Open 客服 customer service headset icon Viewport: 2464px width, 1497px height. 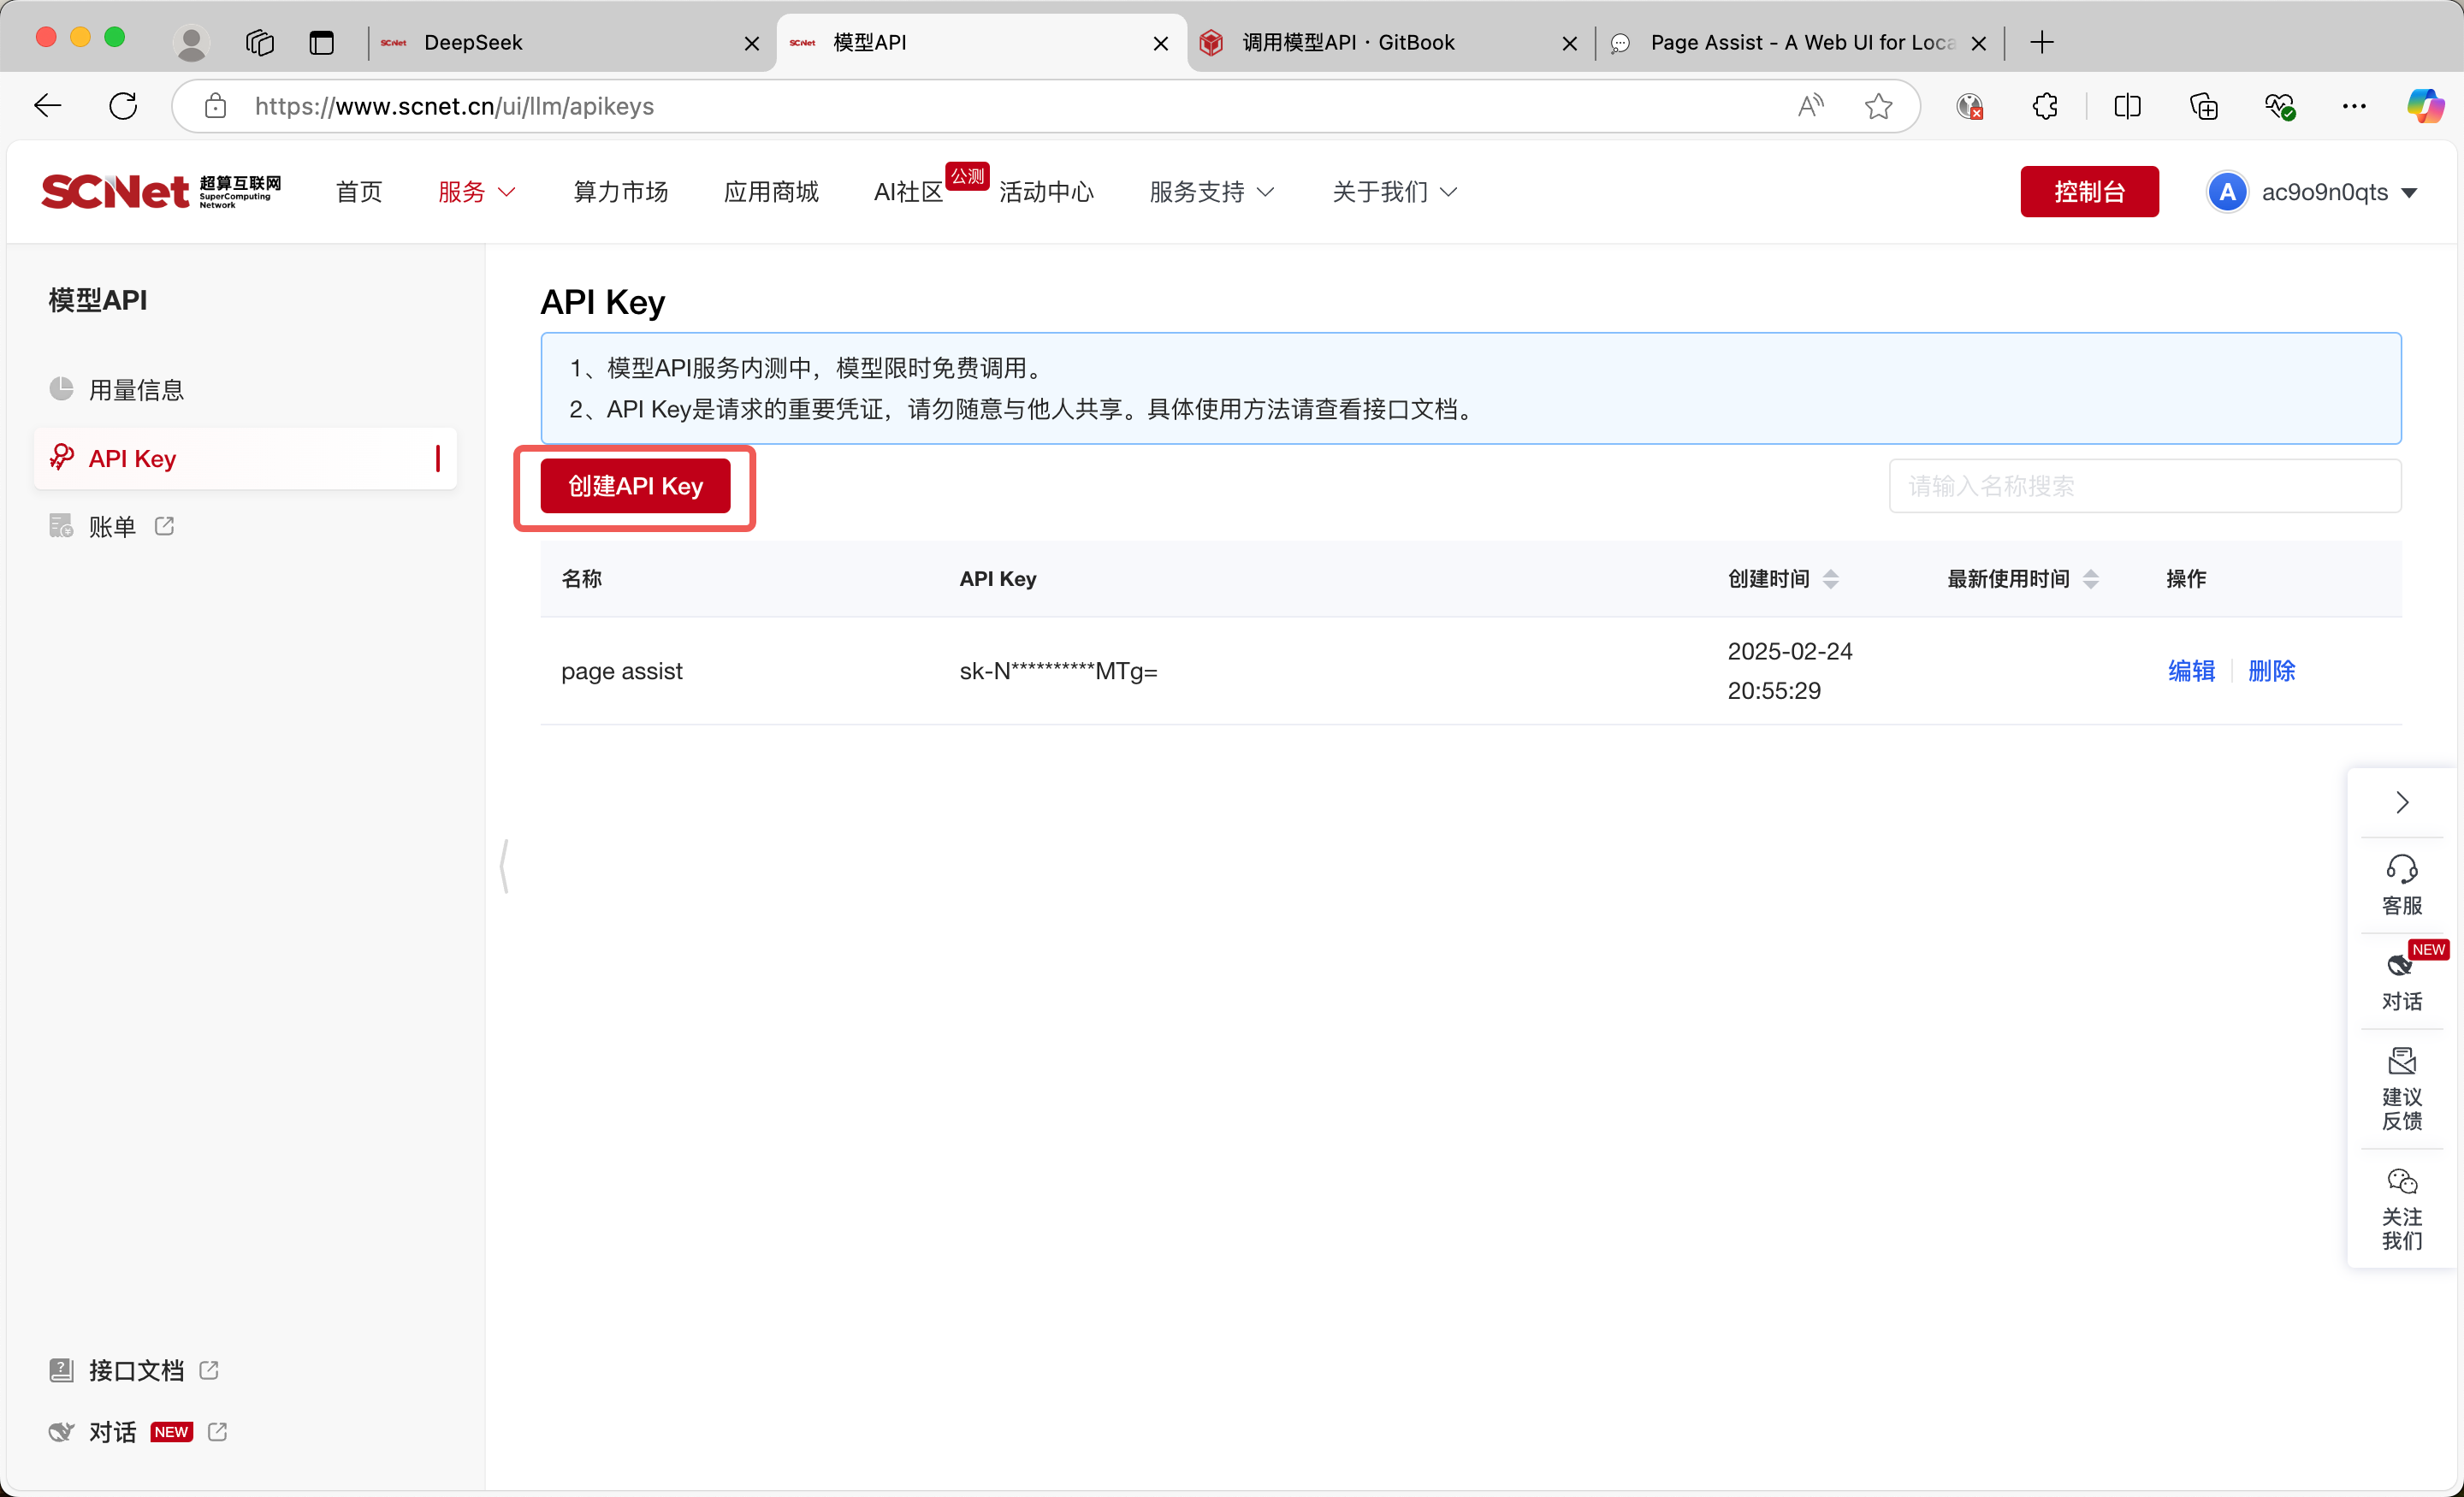[x=2402, y=884]
